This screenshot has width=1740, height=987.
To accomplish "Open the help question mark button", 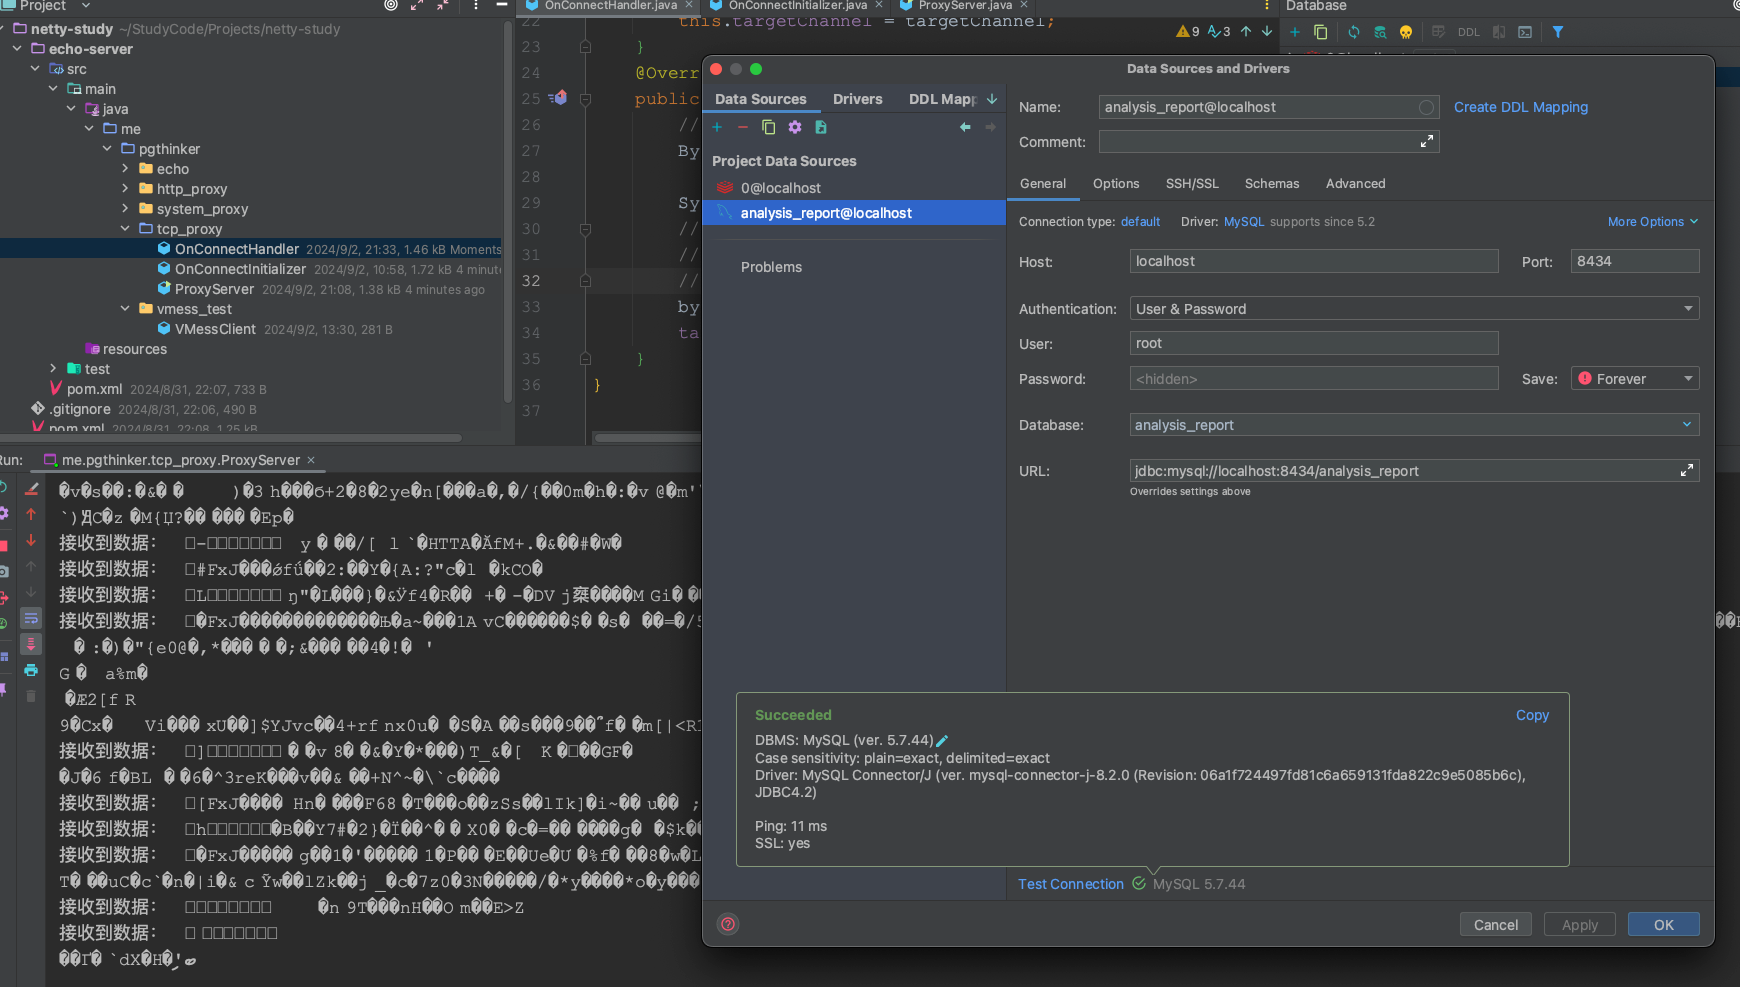I will [729, 924].
